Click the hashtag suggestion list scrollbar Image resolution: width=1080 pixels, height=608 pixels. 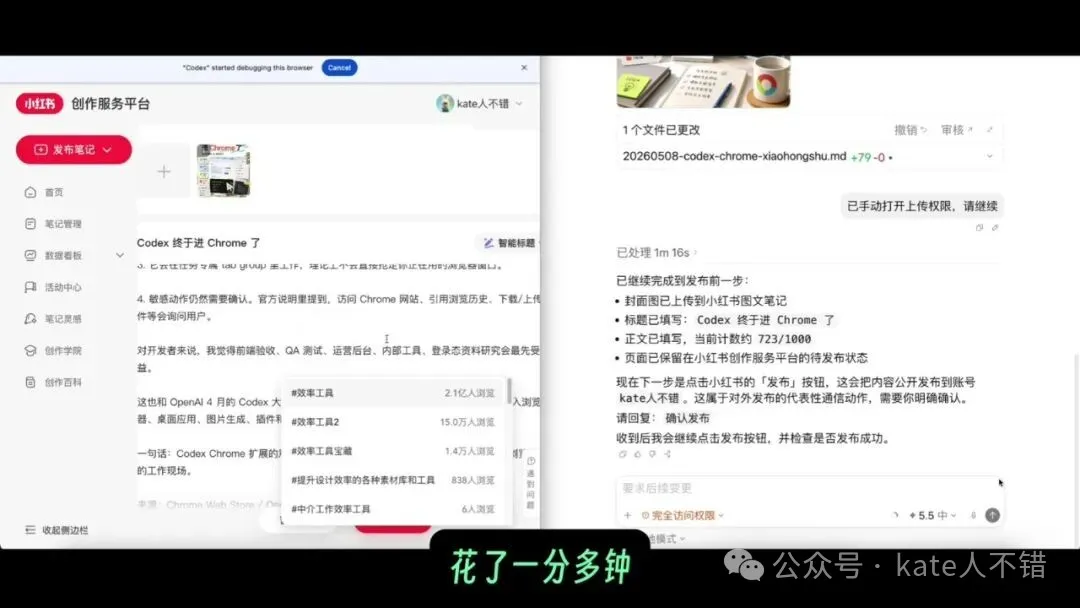click(509, 391)
